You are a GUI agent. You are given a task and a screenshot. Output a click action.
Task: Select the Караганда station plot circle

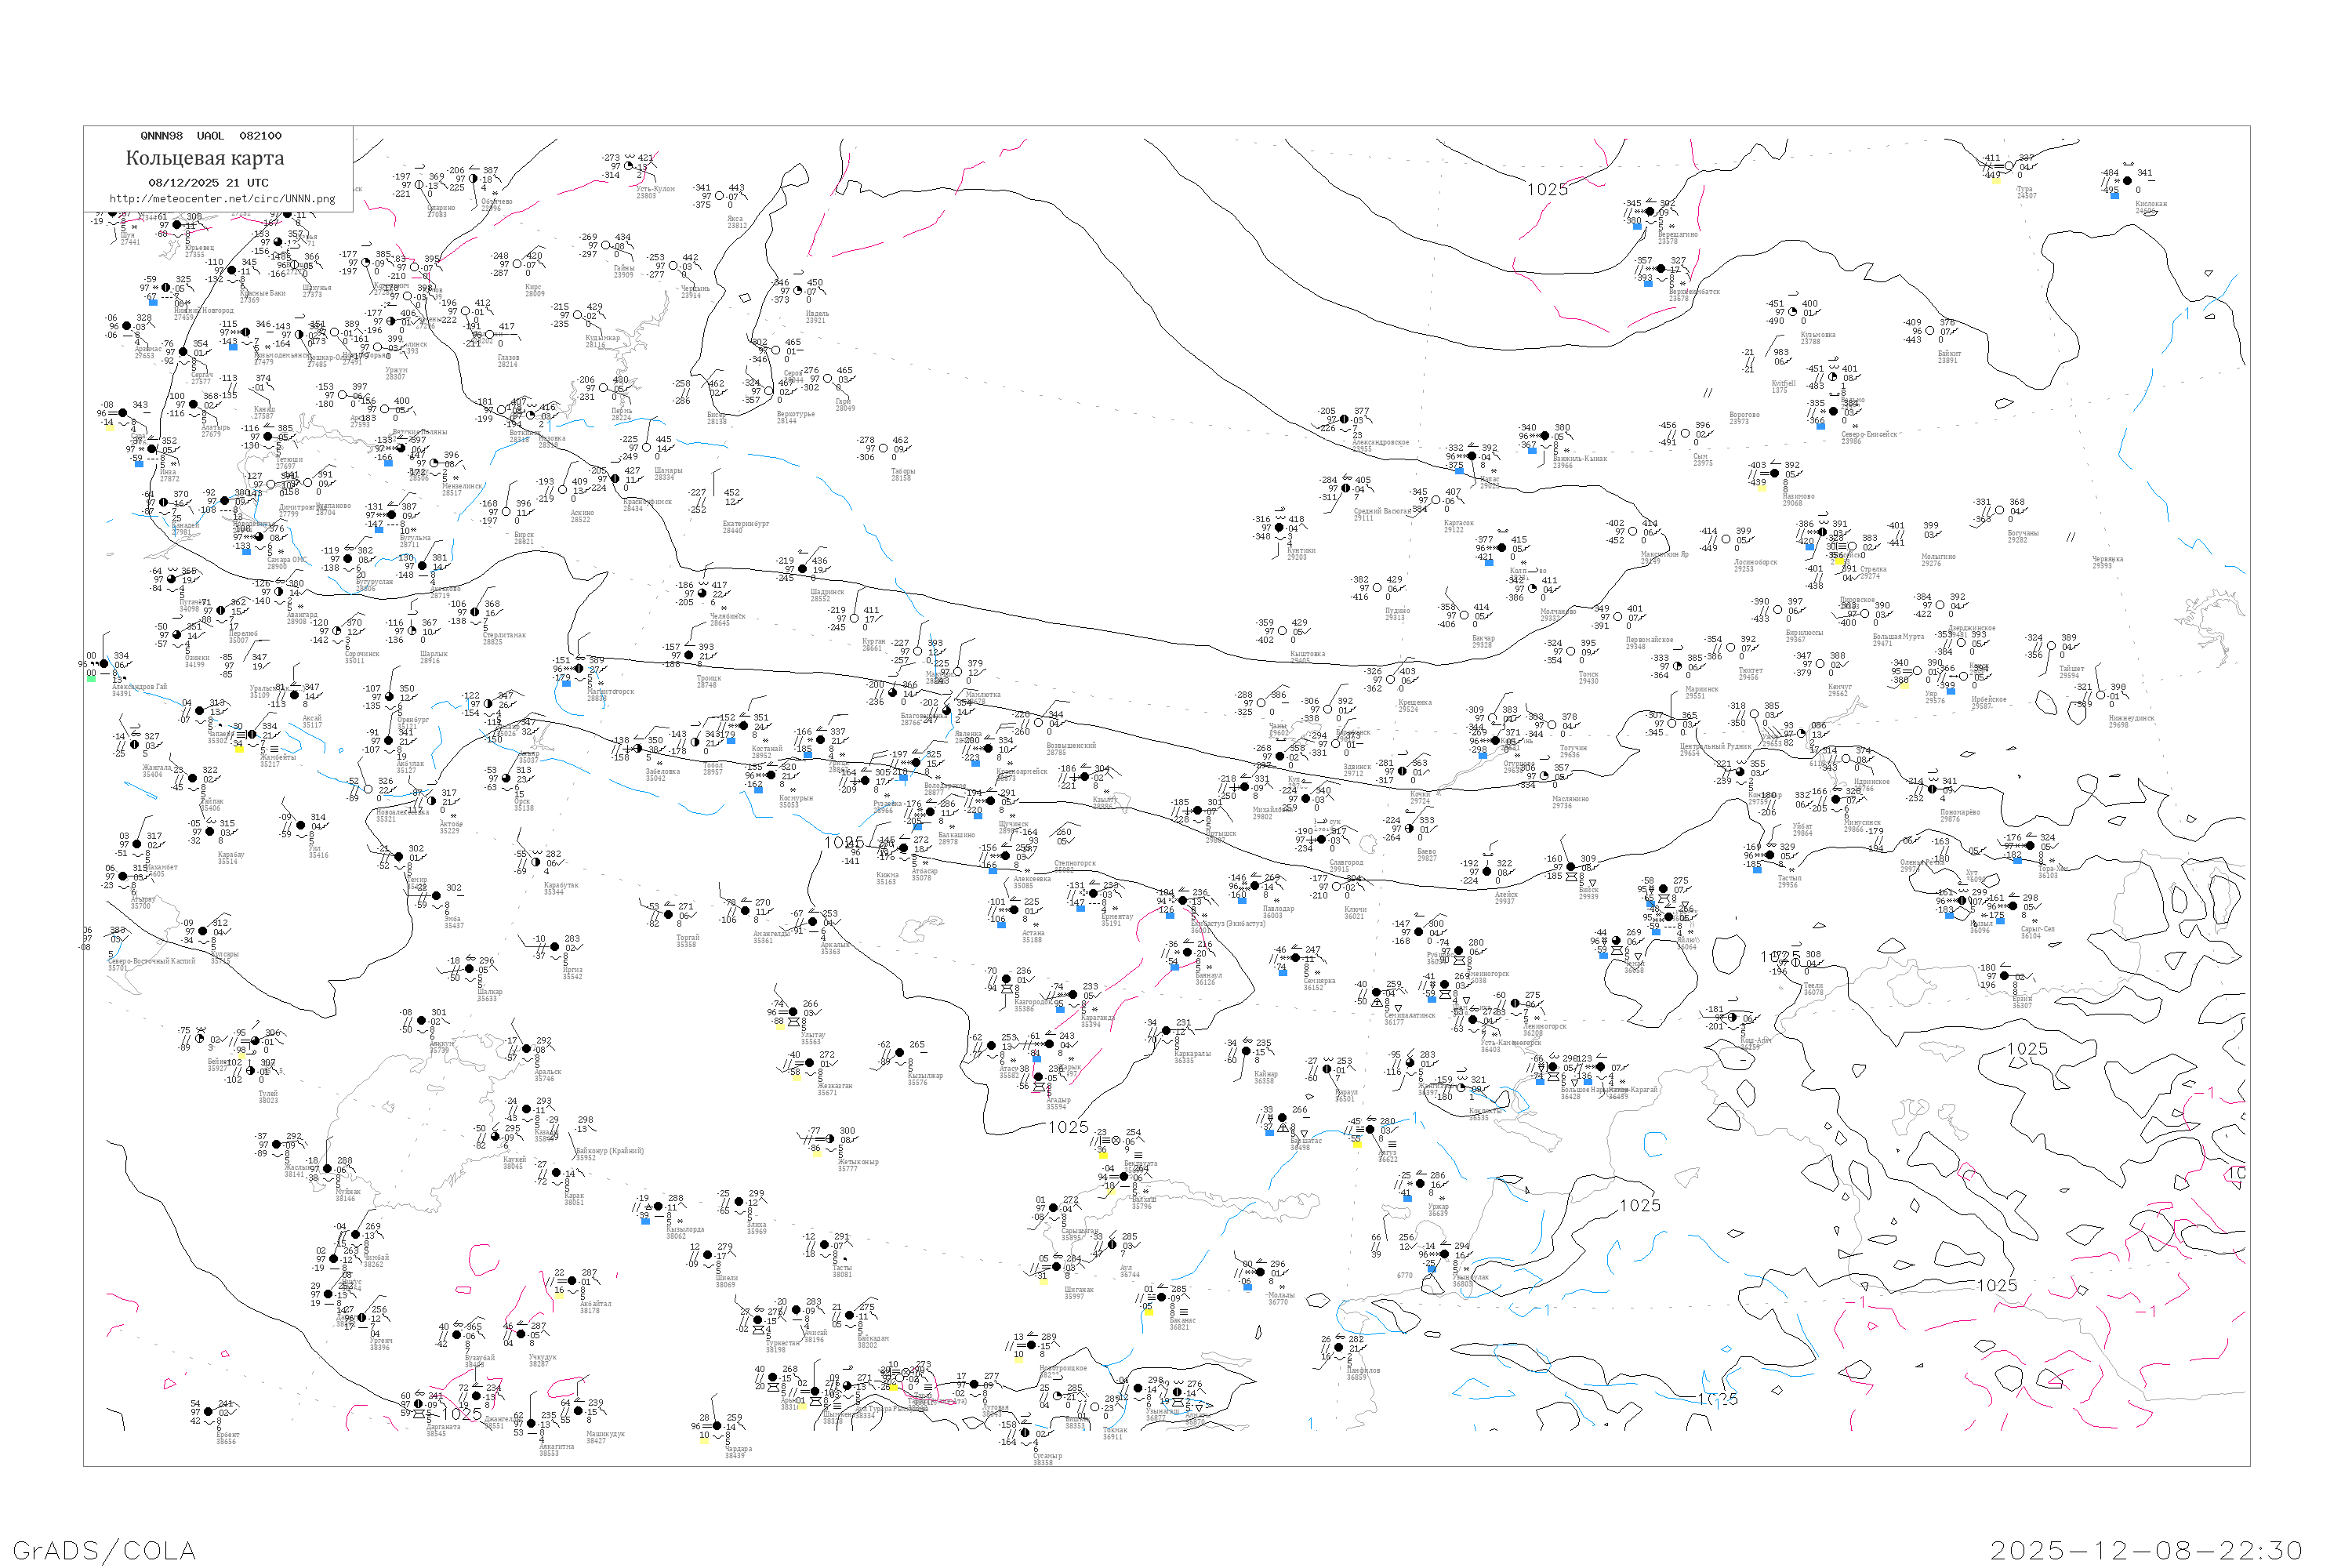pyautogui.click(x=1073, y=995)
